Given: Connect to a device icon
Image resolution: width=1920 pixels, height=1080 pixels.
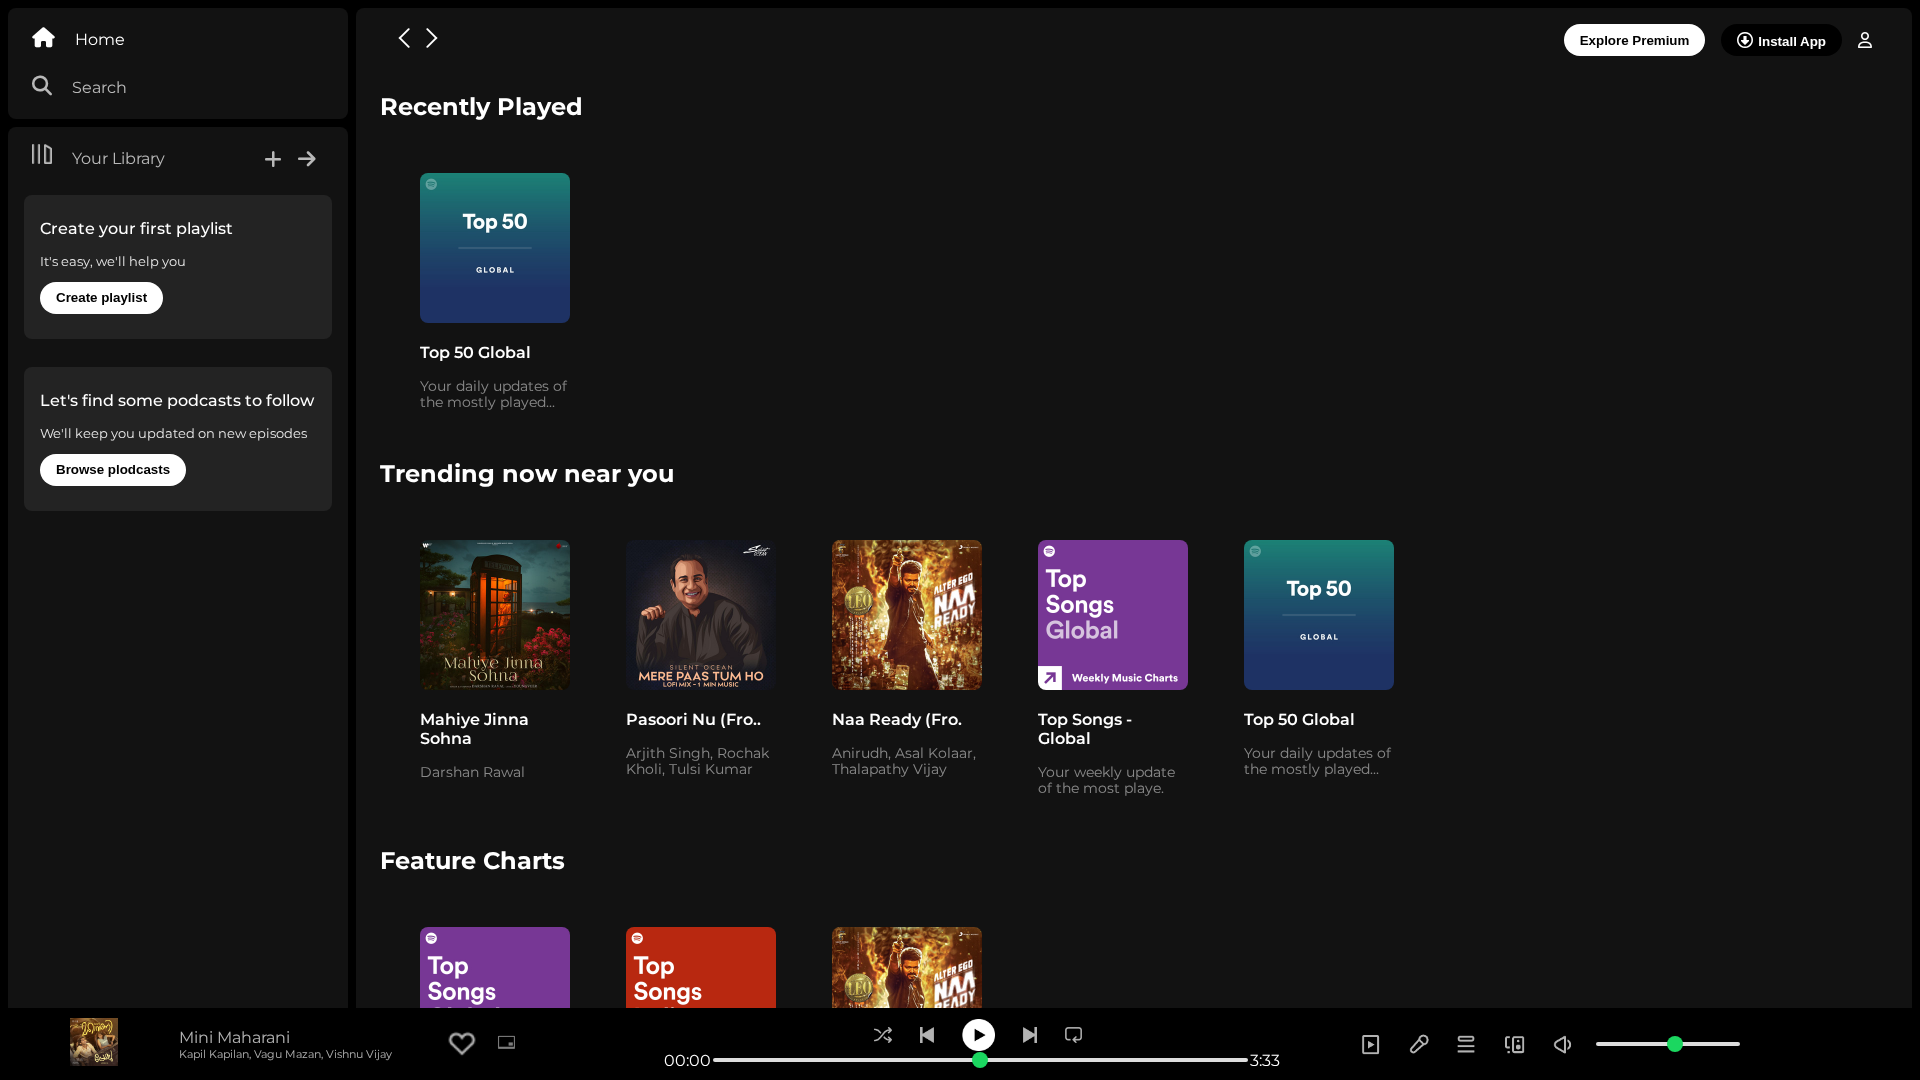Looking at the screenshot, I should 1515,1044.
